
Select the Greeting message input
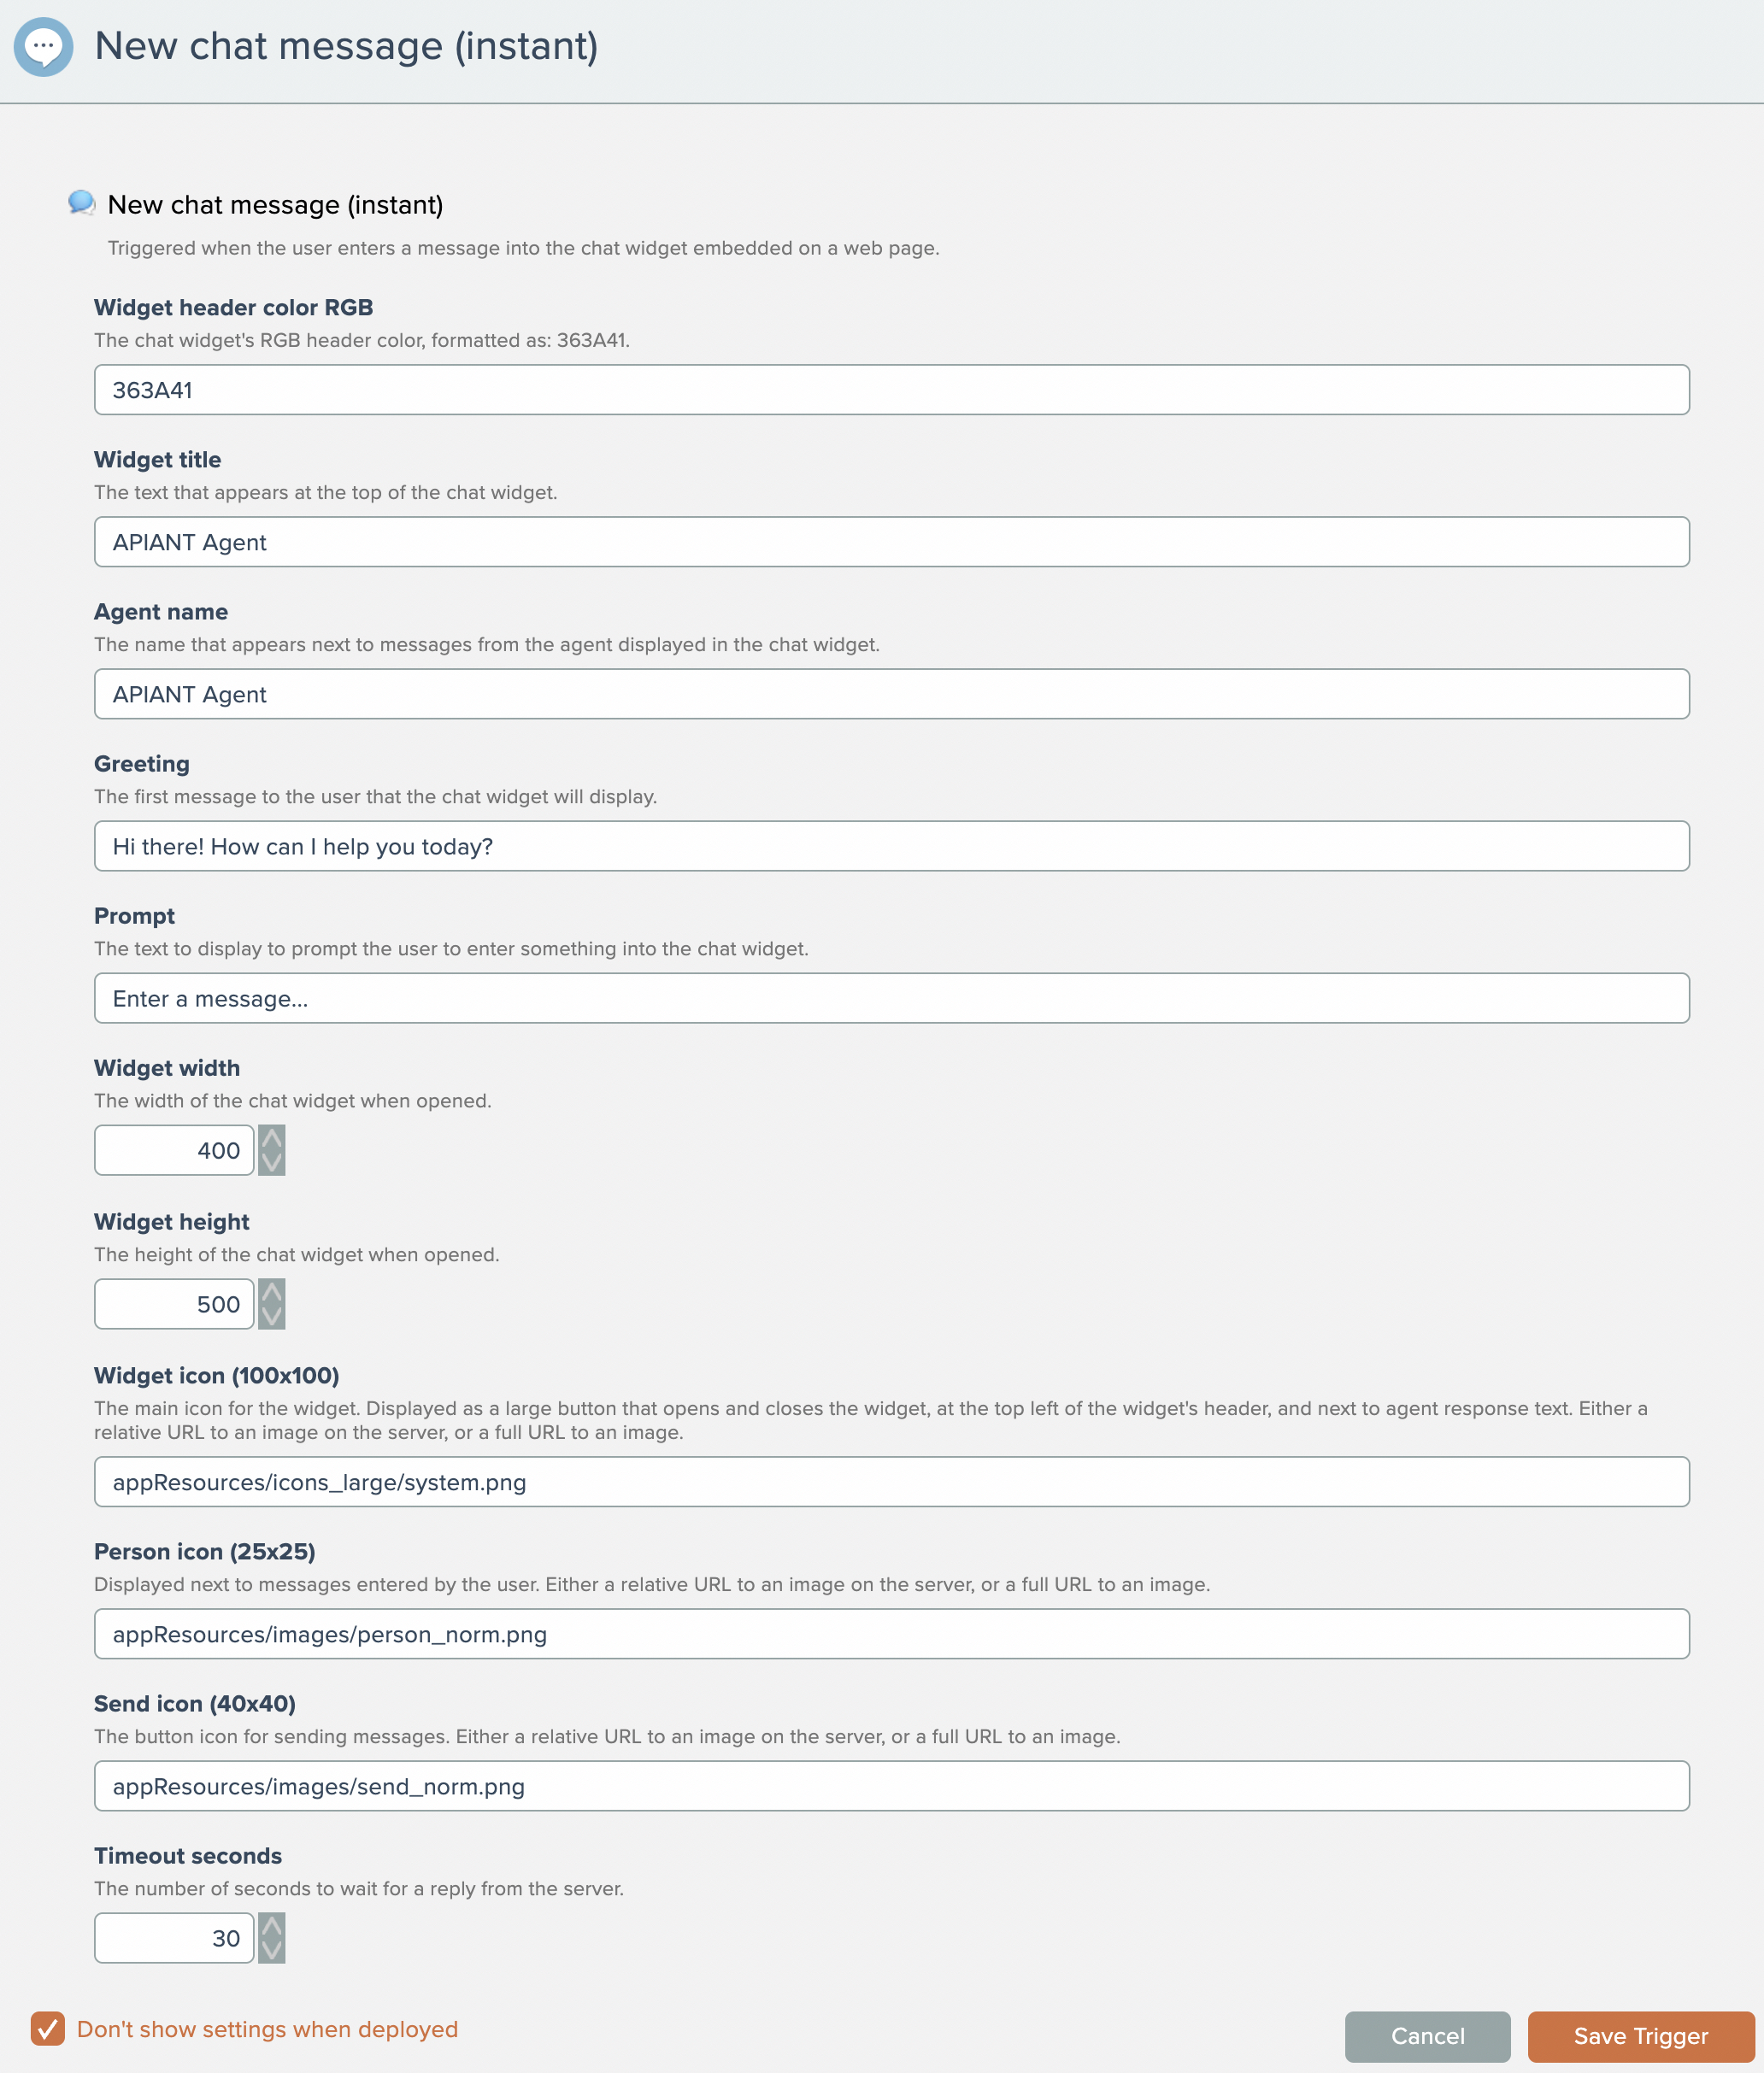pos(891,846)
